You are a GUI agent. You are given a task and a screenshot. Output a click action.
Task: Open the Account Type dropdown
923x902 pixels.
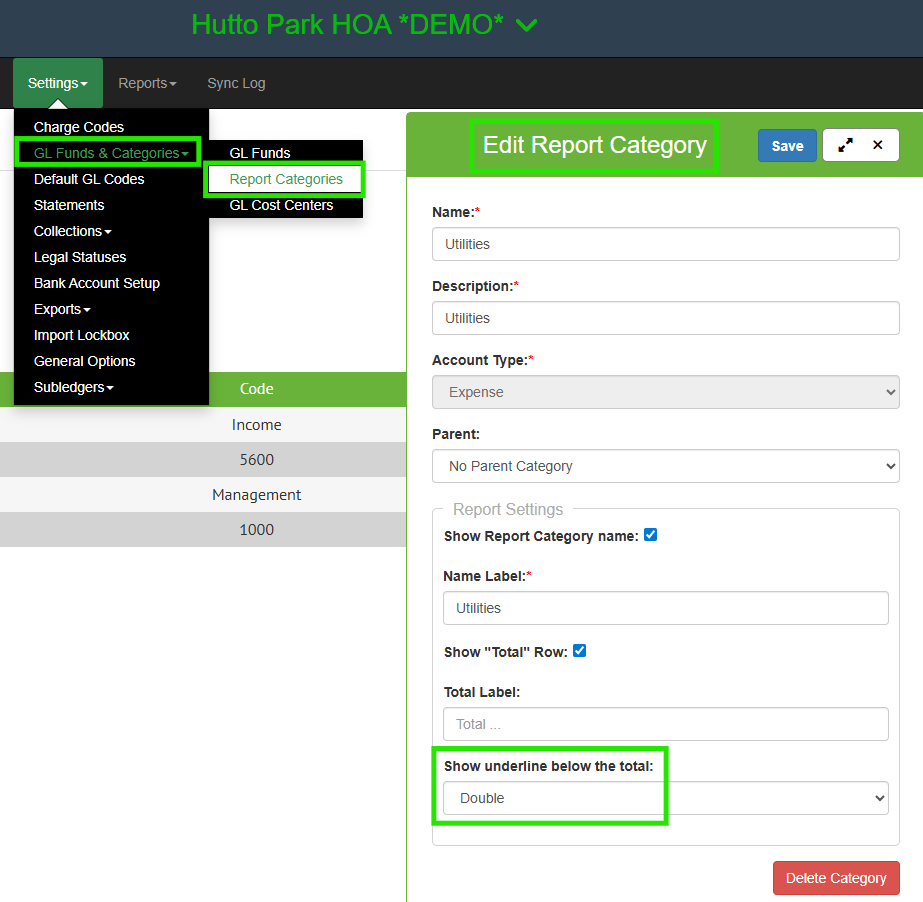[x=665, y=392]
